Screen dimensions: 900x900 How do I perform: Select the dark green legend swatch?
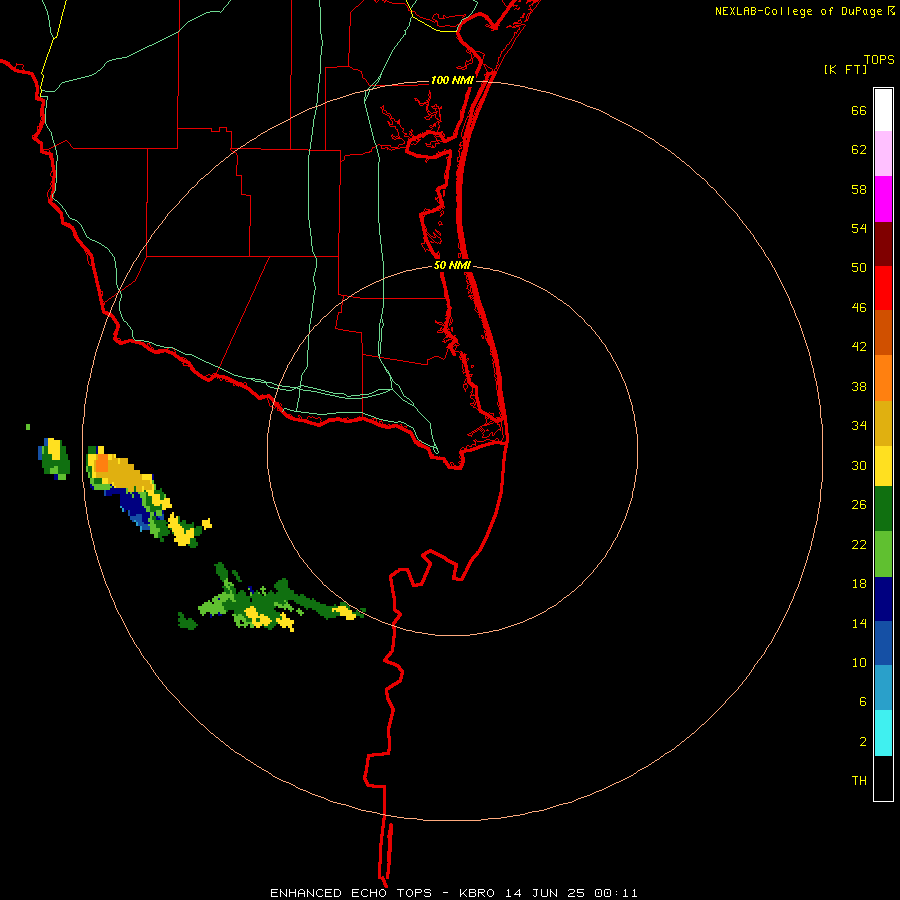coord(883,509)
